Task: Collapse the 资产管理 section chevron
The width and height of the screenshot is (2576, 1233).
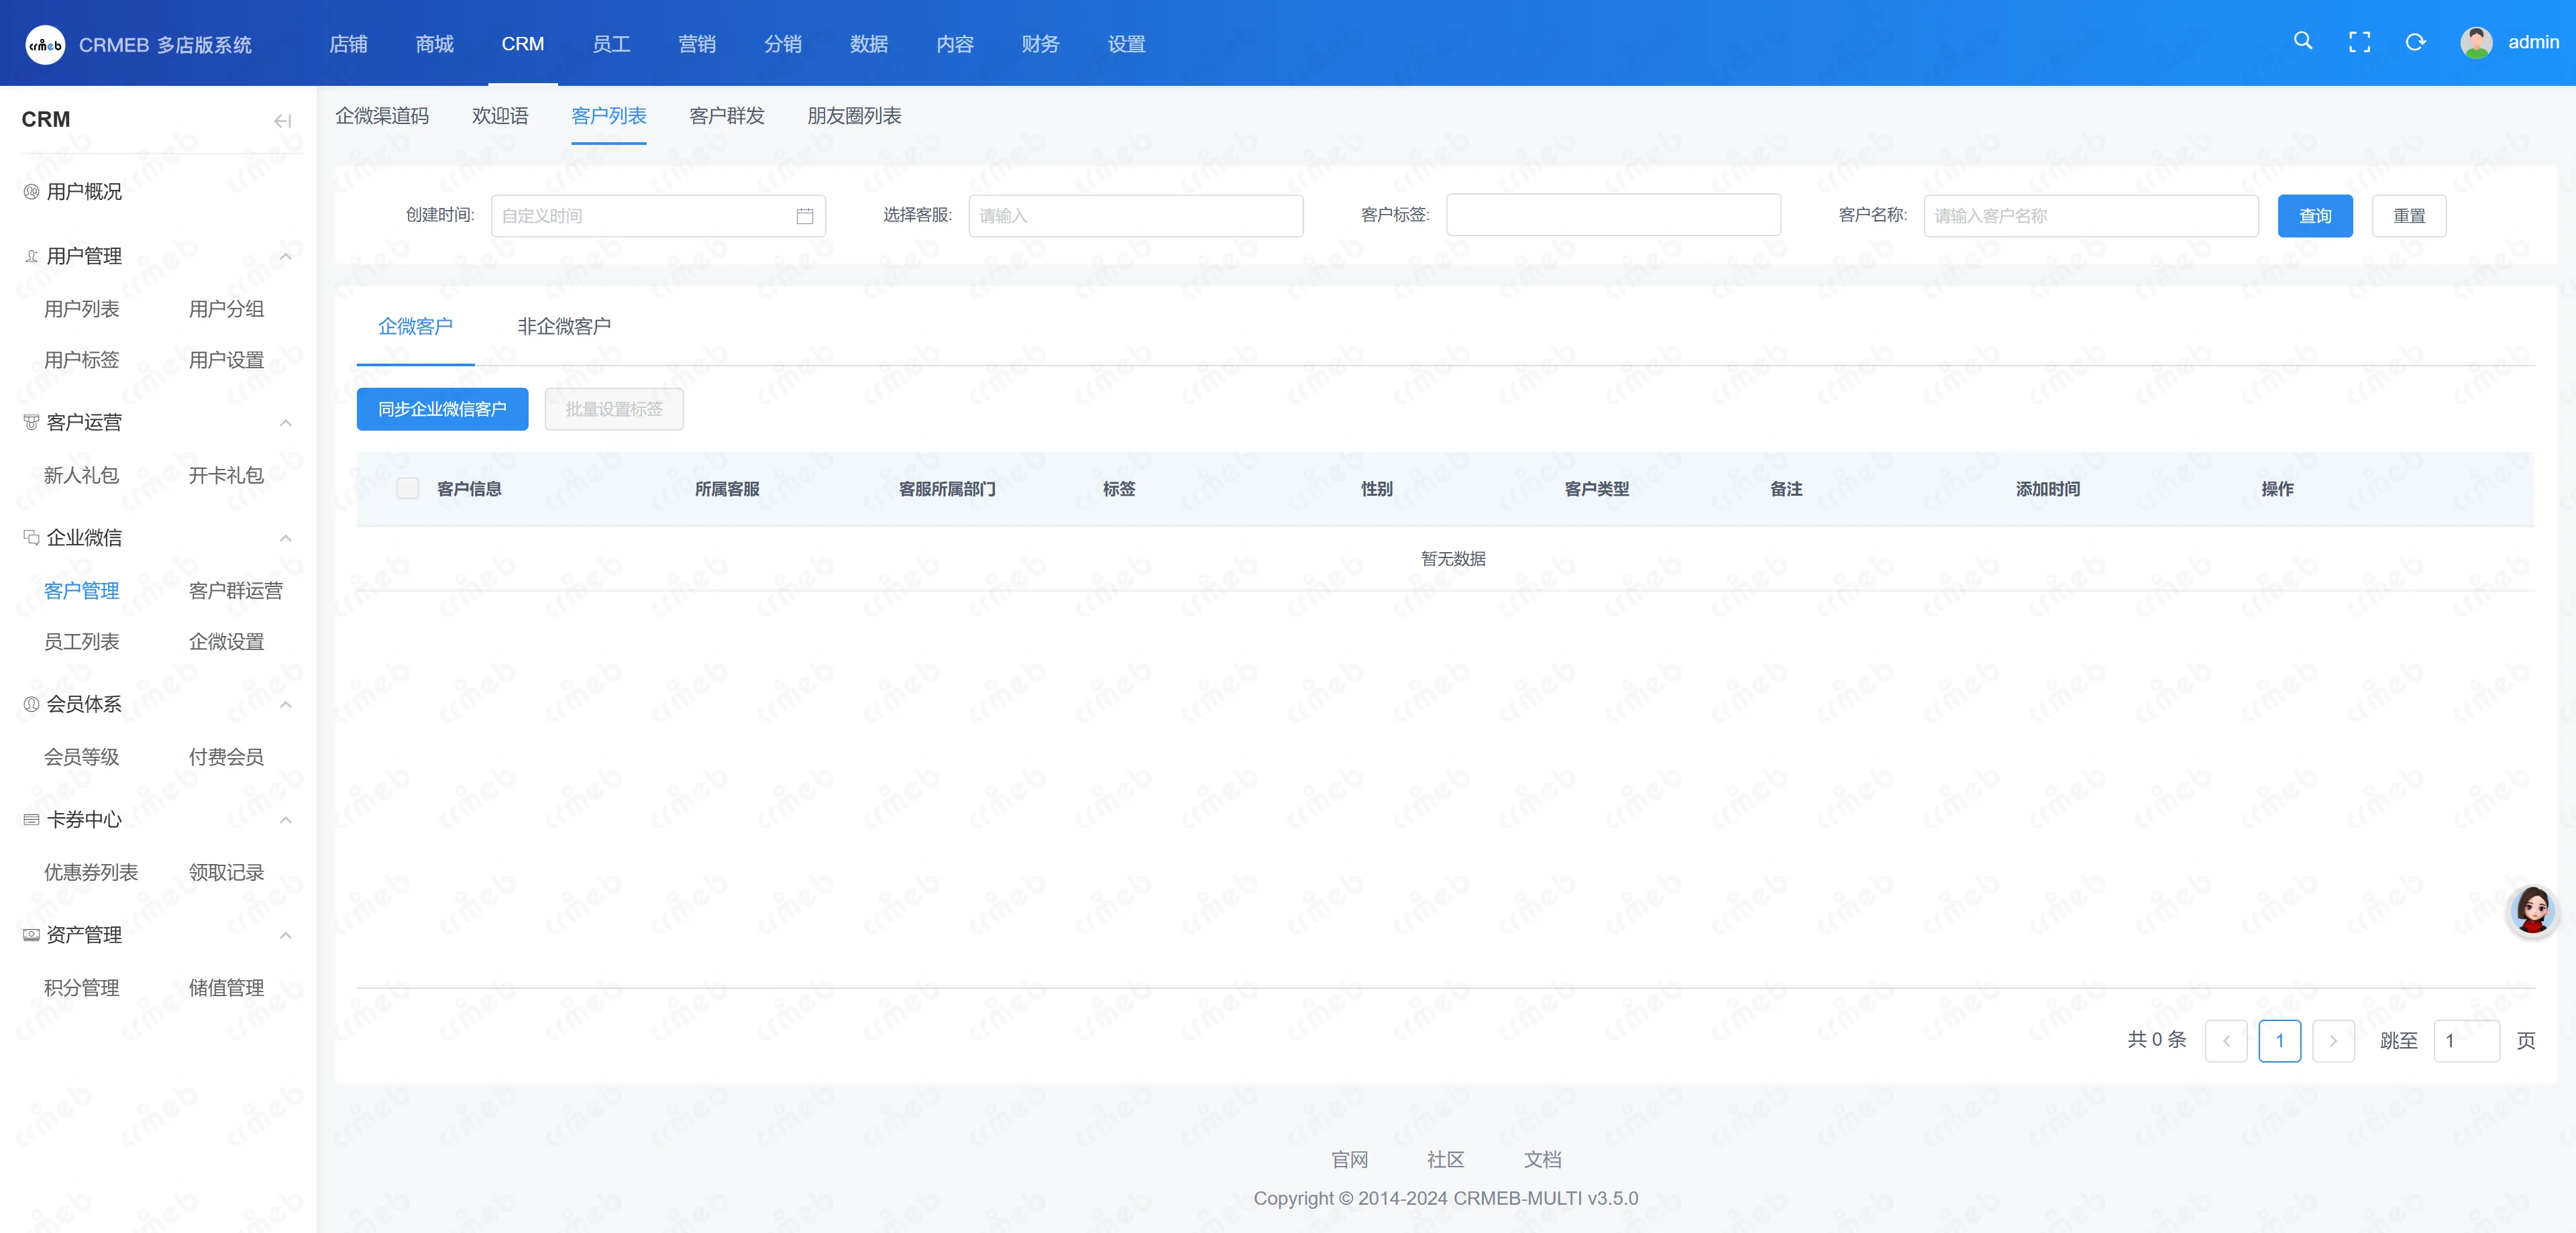Action: click(286, 936)
